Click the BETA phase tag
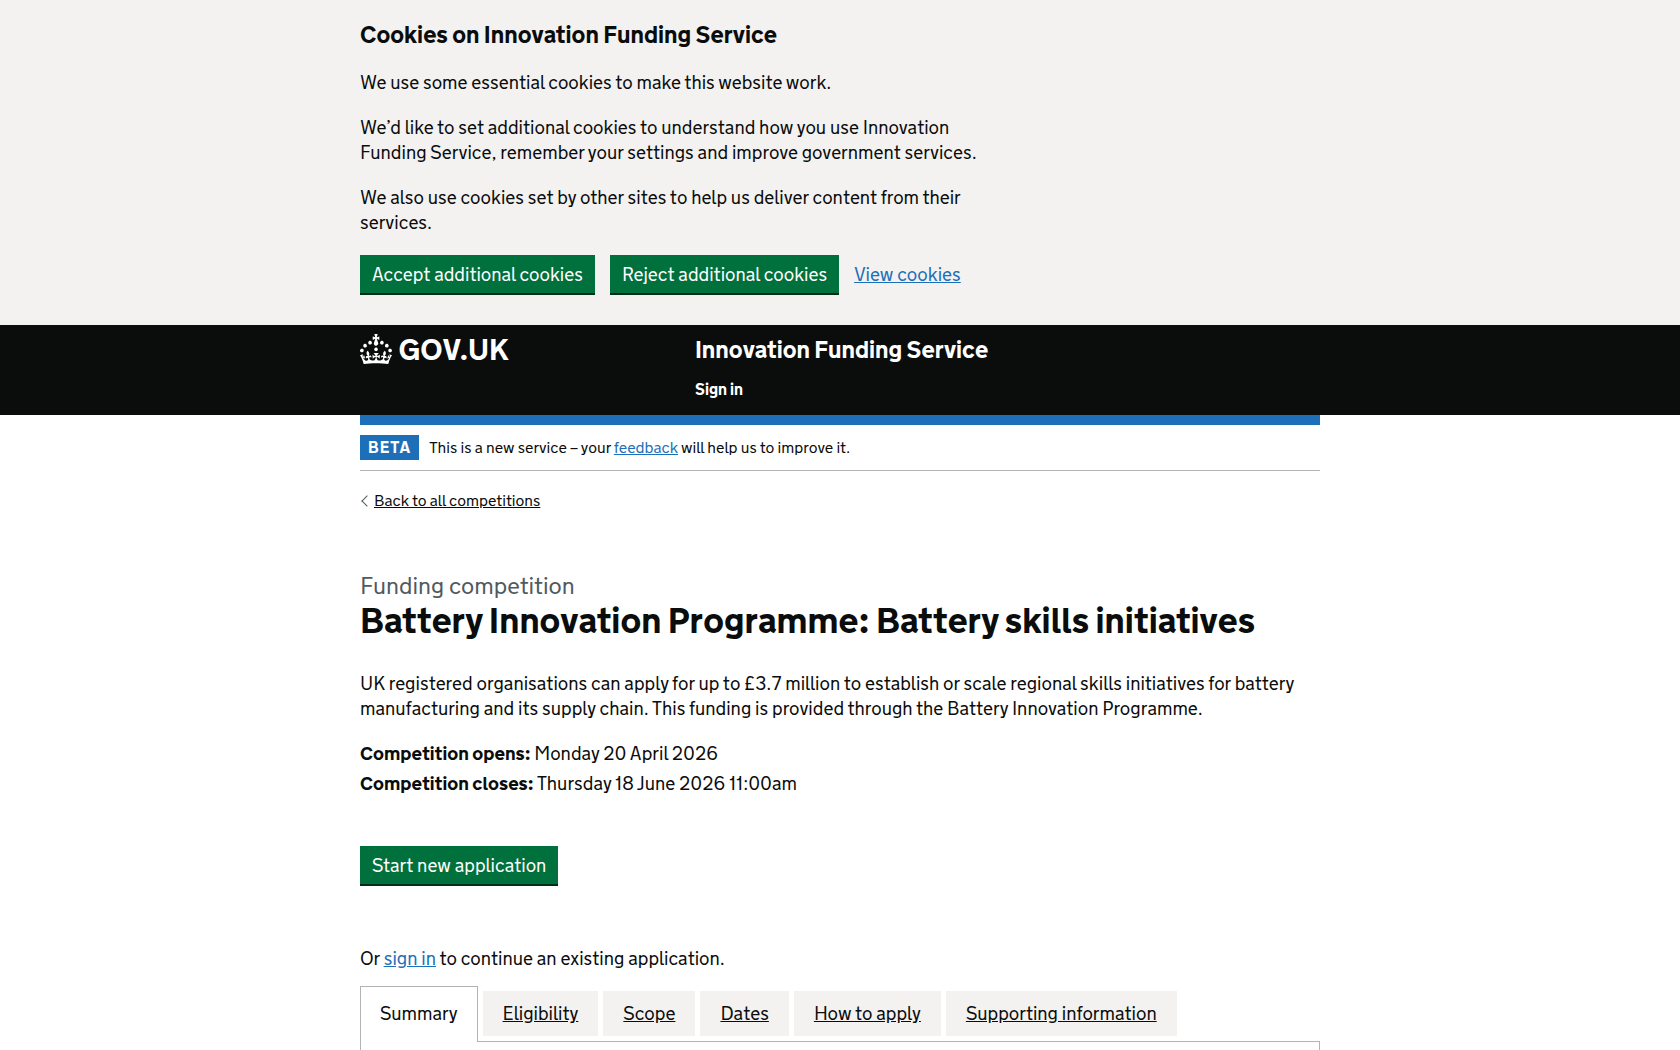Image resolution: width=1680 pixels, height=1050 pixels. click(389, 448)
